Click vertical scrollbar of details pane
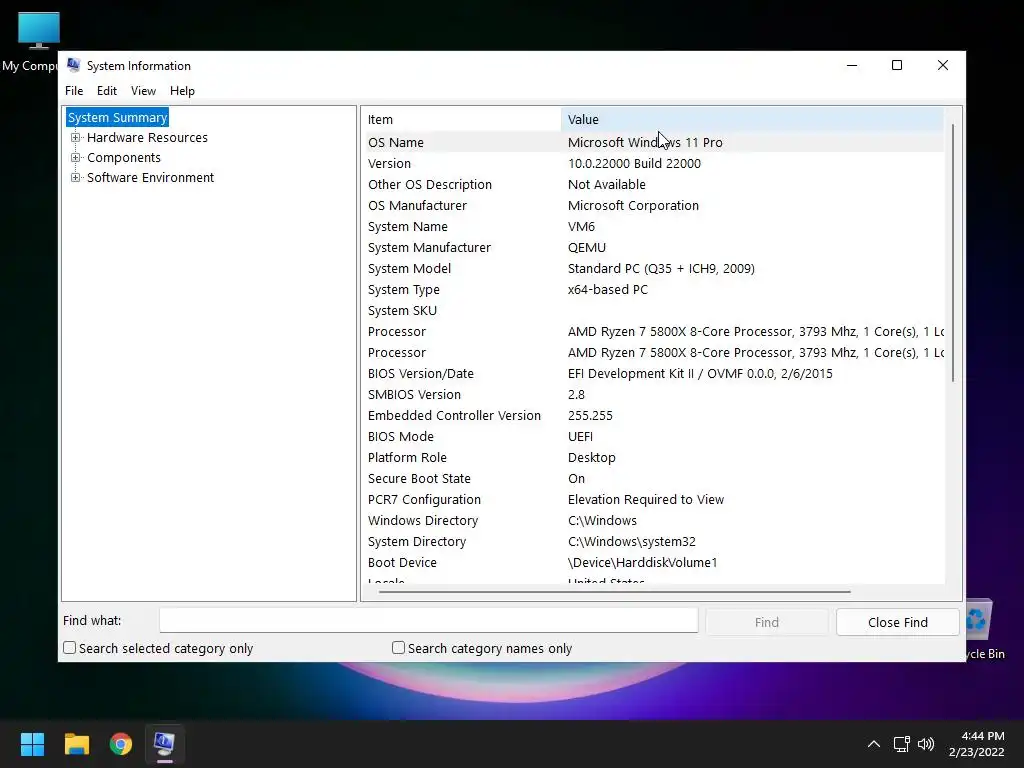This screenshot has height=768, width=1024. 953,253
